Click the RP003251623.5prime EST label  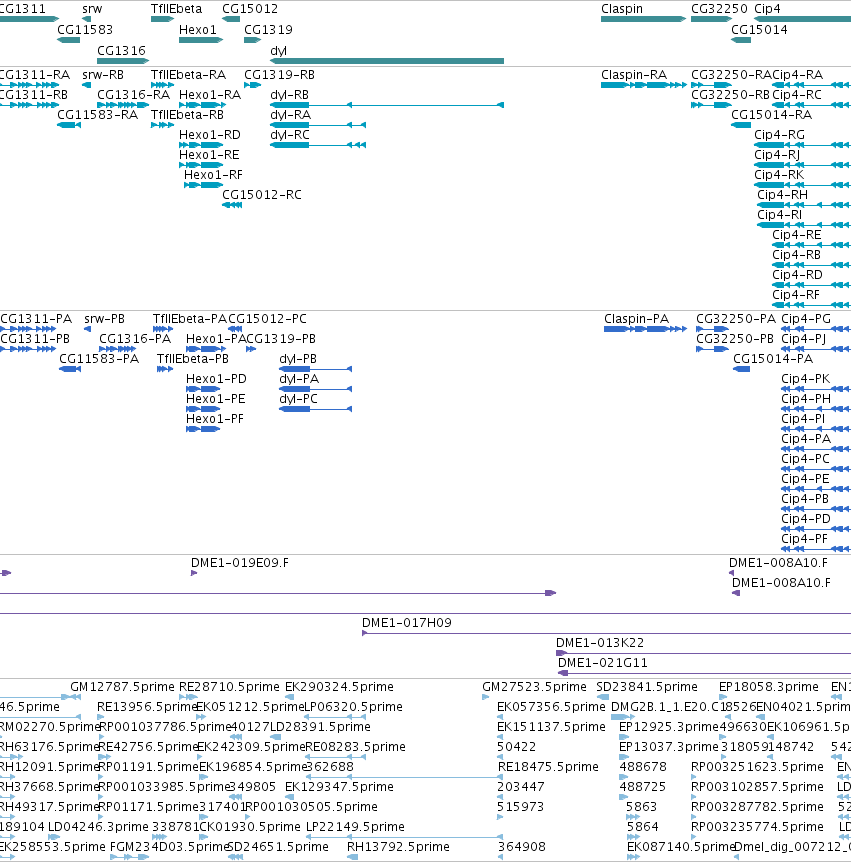pyautogui.click(x=758, y=767)
